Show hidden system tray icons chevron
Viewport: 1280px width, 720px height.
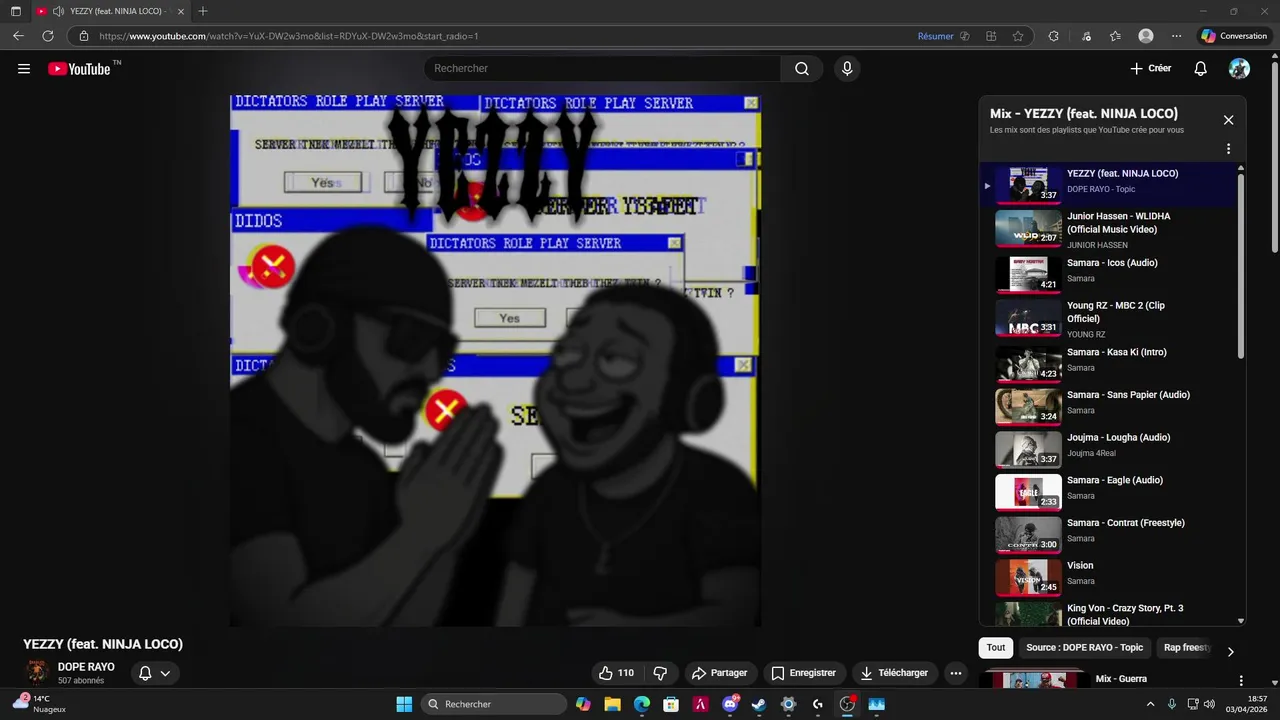(1150, 704)
